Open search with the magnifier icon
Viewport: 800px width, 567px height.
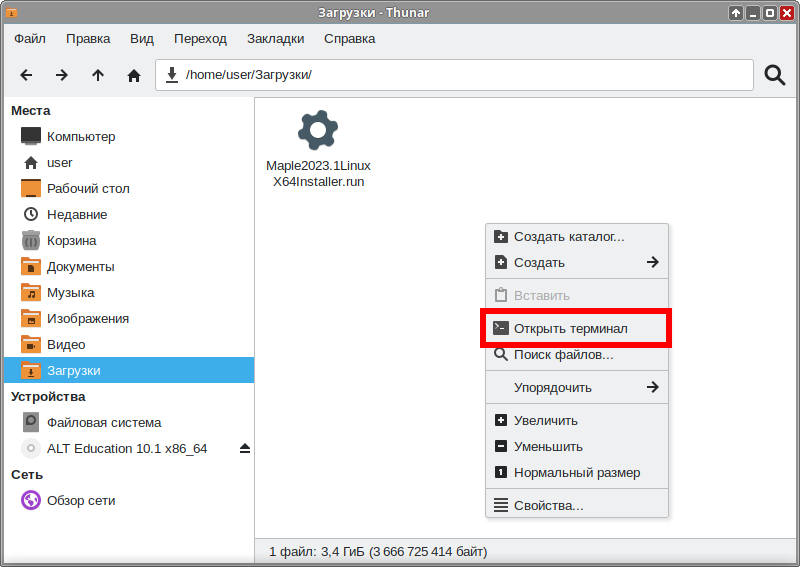tap(774, 75)
